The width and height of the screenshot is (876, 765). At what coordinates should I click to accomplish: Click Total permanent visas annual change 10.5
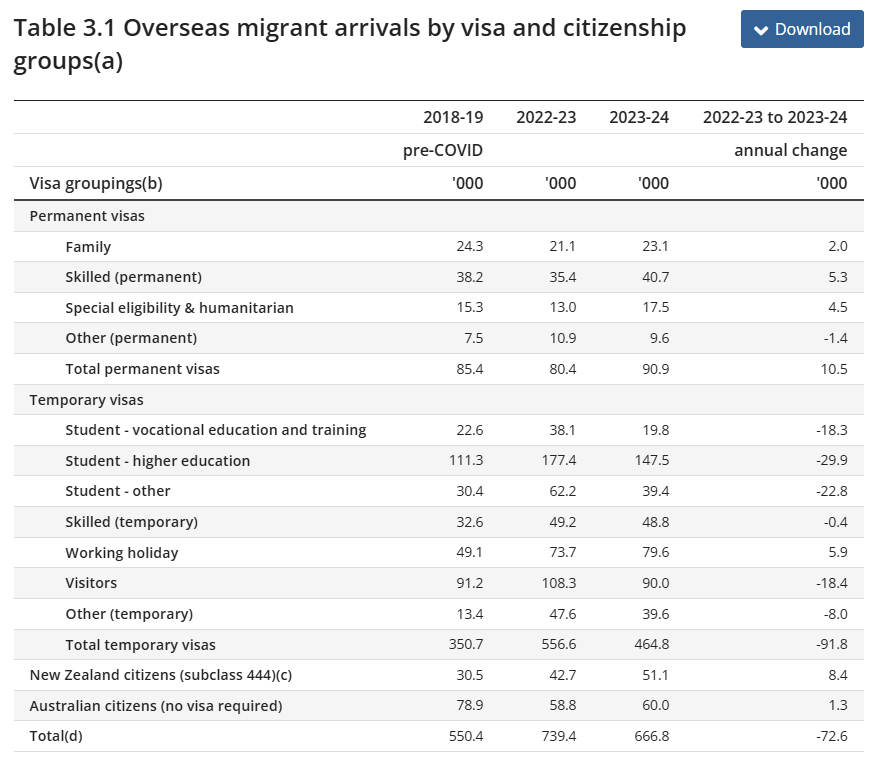tap(834, 369)
